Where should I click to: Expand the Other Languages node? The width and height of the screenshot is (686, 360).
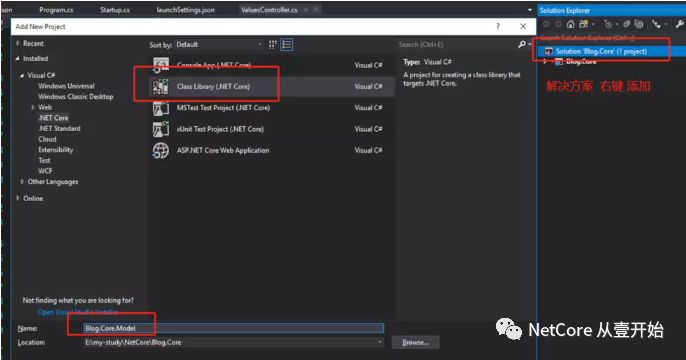point(22,182)
